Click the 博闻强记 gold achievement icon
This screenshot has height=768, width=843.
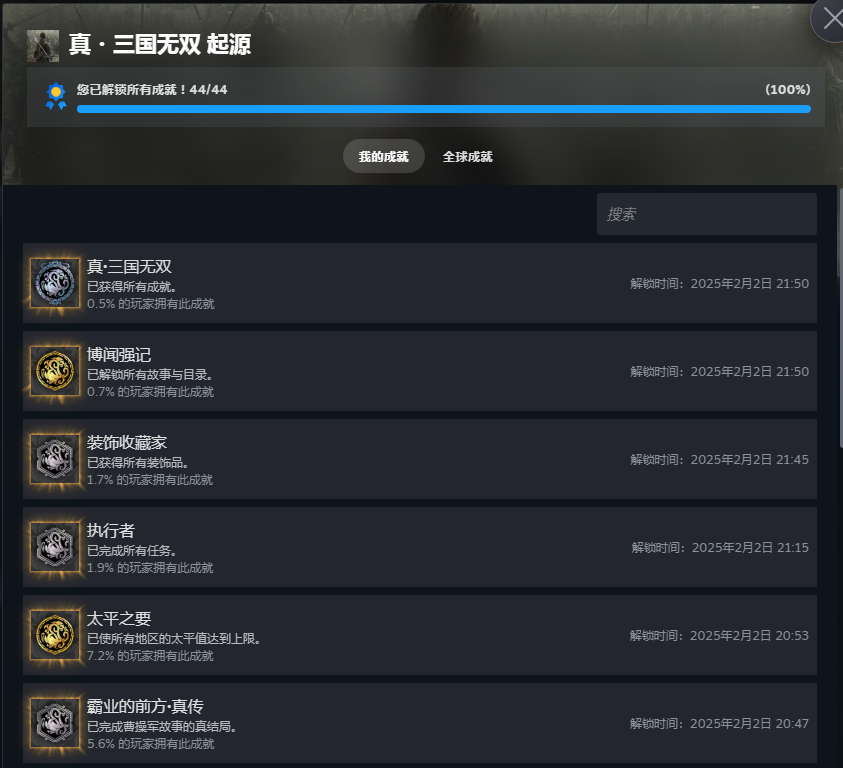pyautogui.click(x=55, y=371)
